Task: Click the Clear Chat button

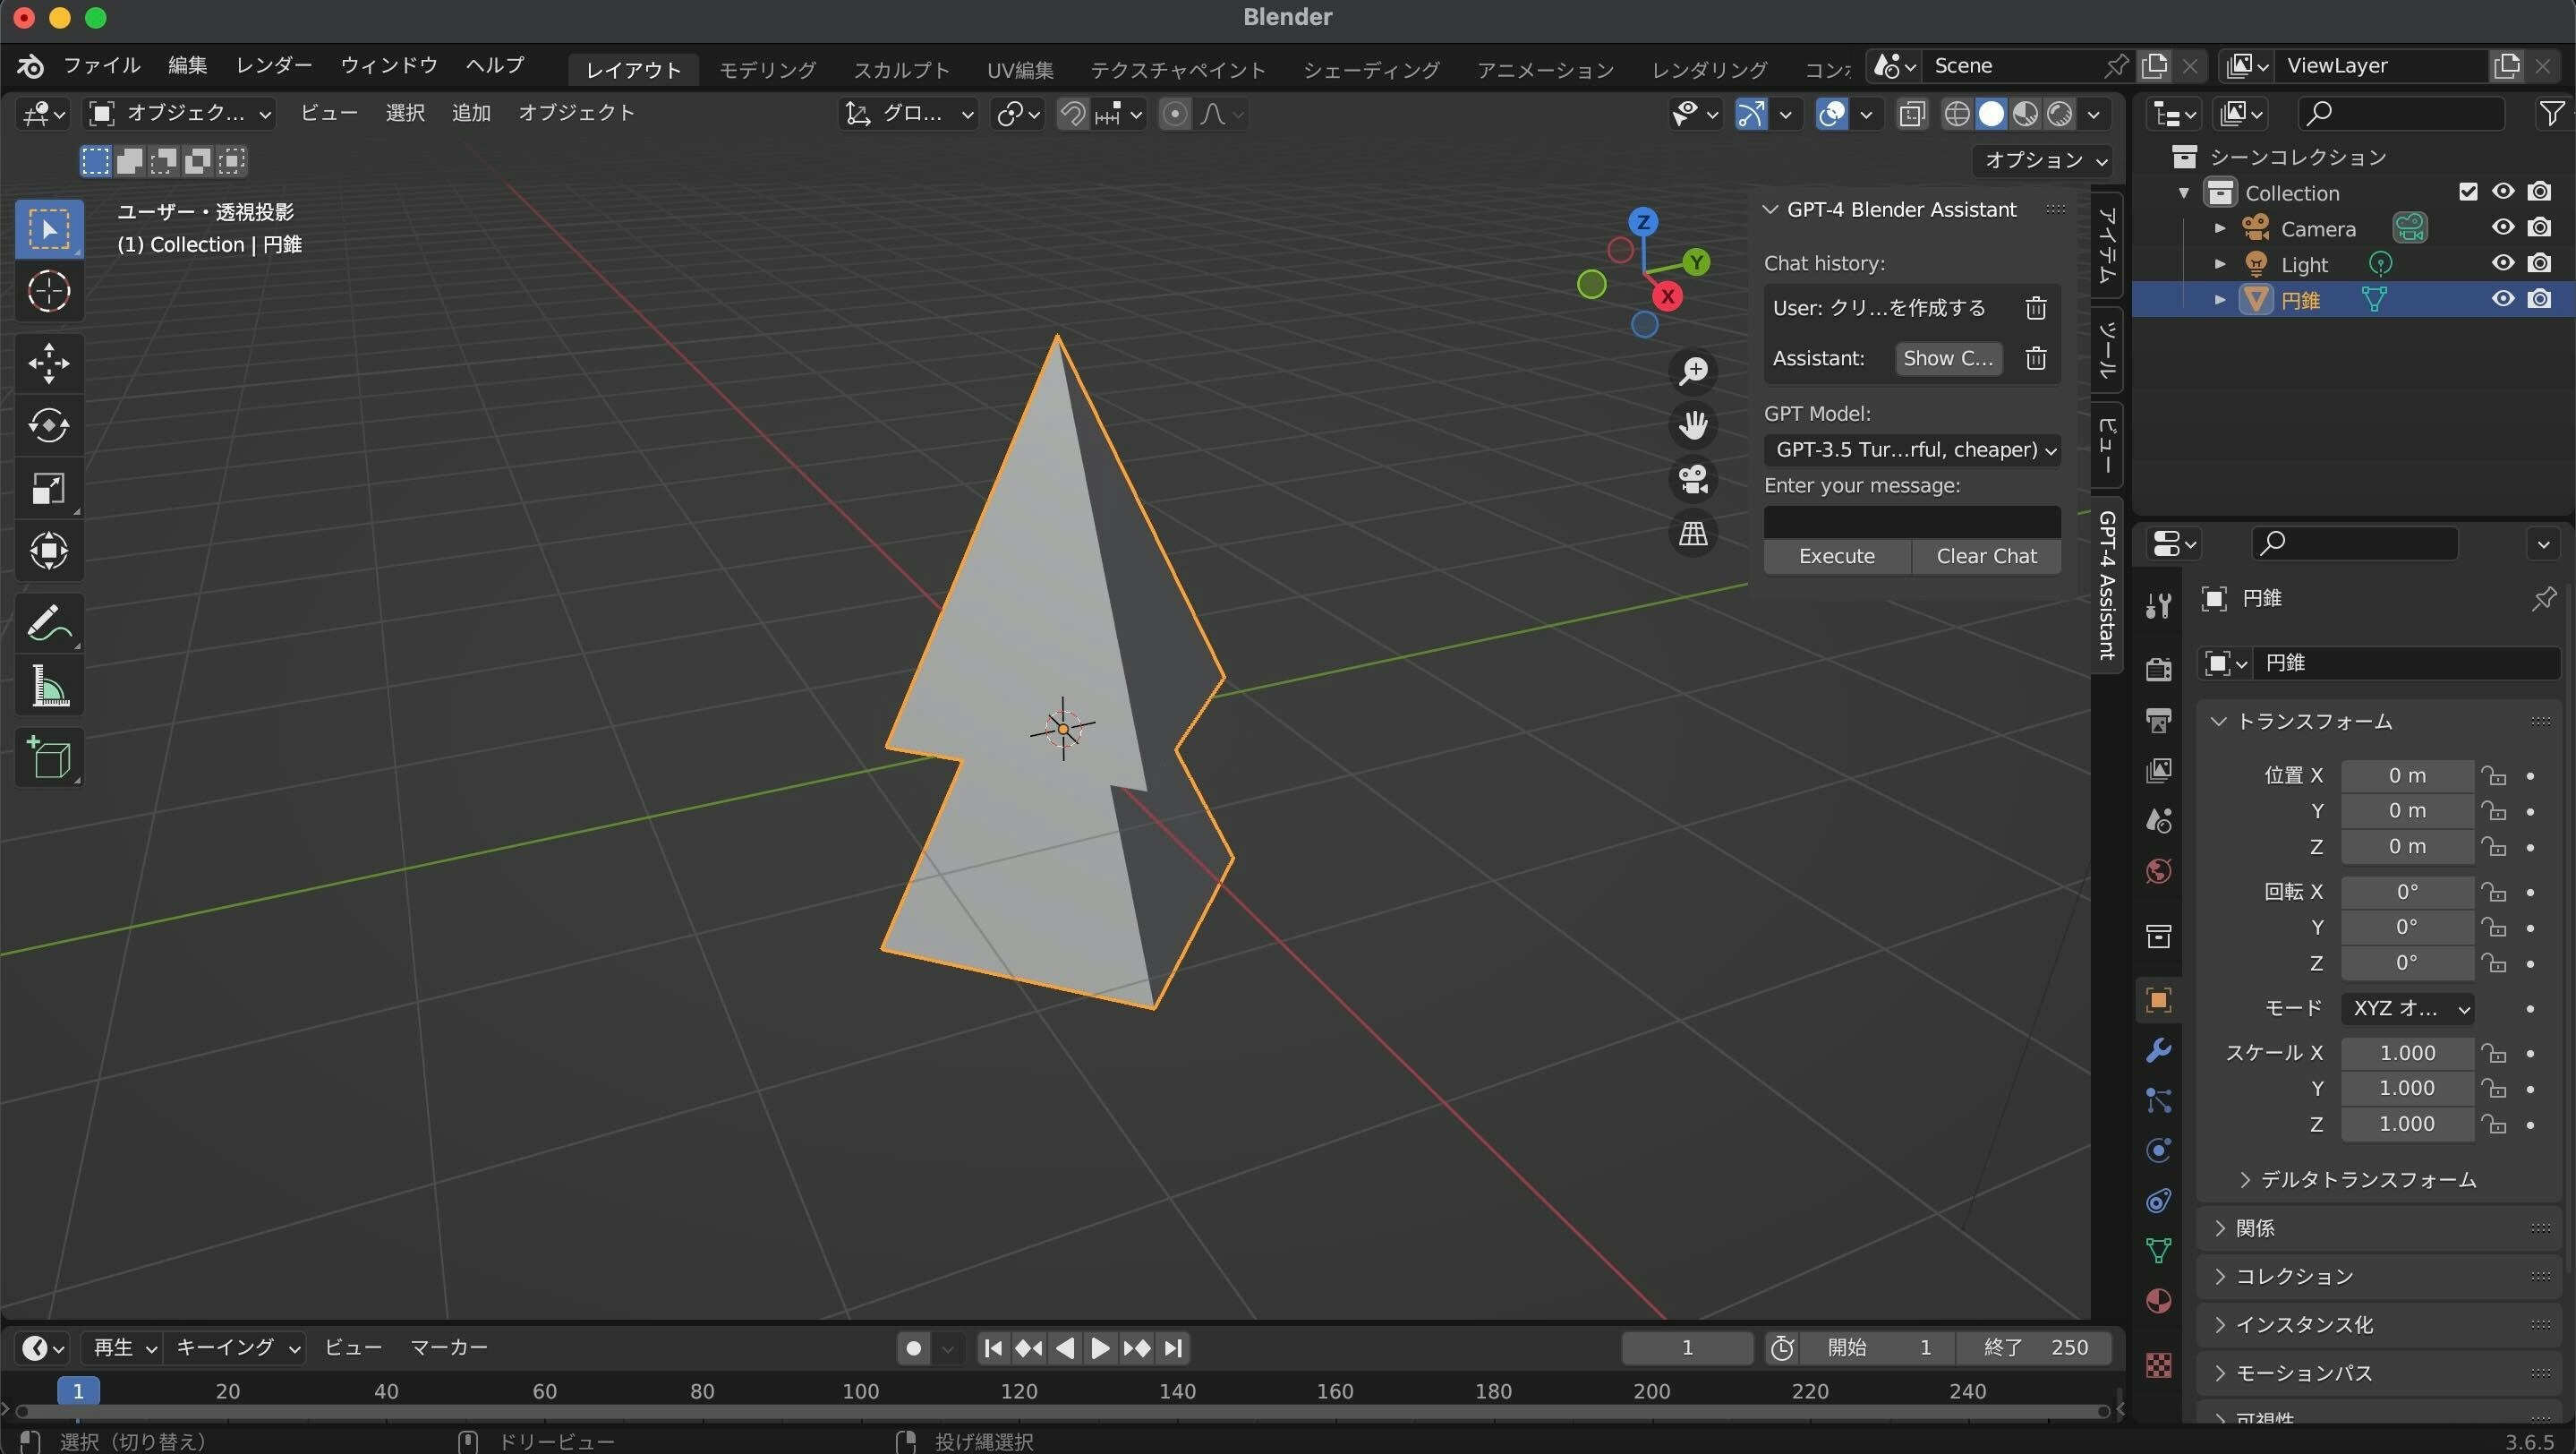Action: (x=1985, y=556)
